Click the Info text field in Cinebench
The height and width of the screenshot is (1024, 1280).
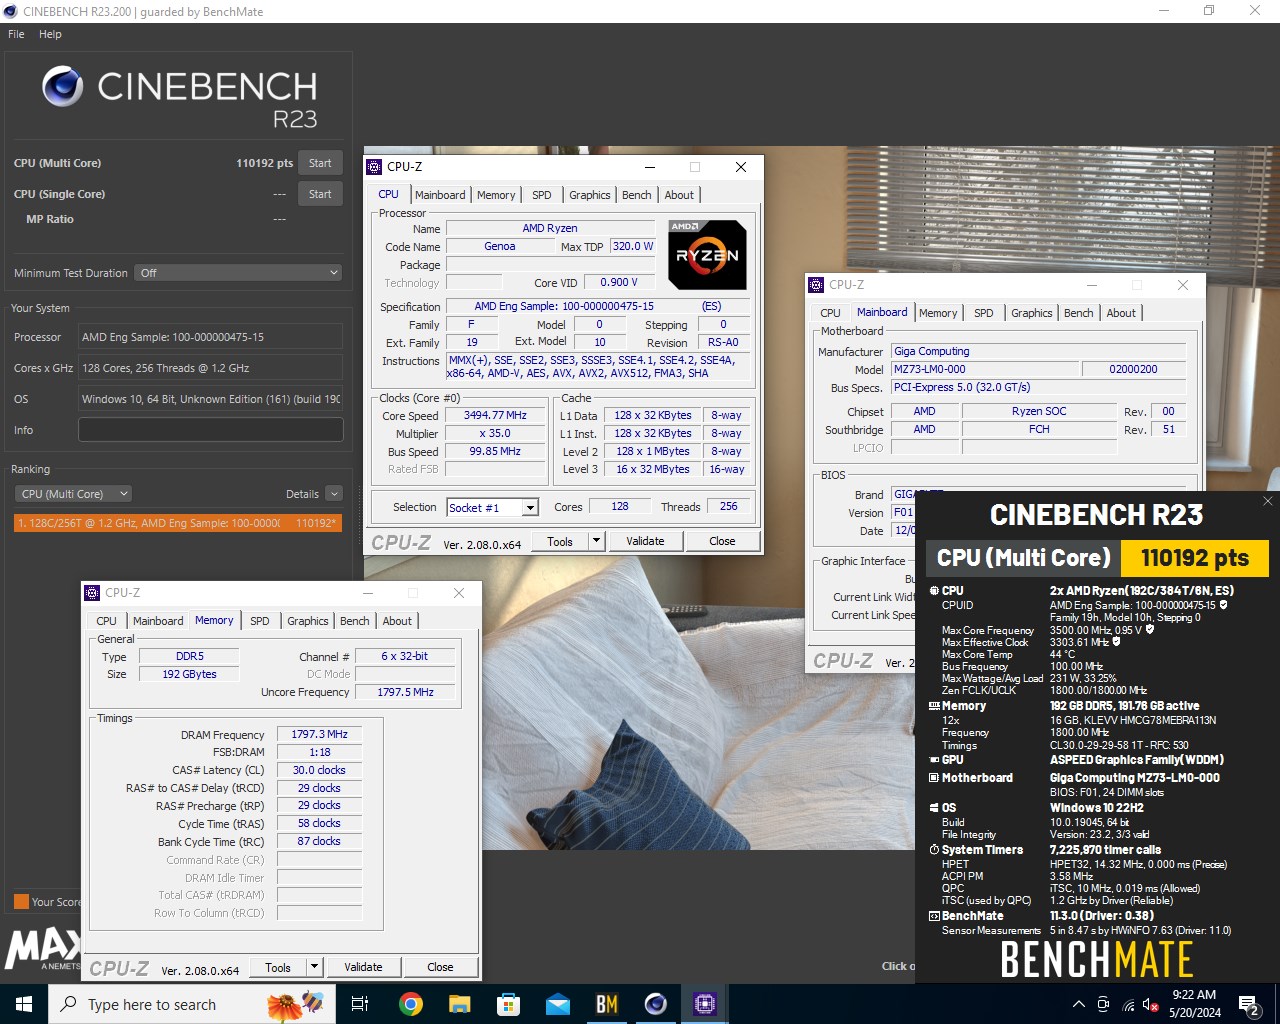click(x=211, y=430)
